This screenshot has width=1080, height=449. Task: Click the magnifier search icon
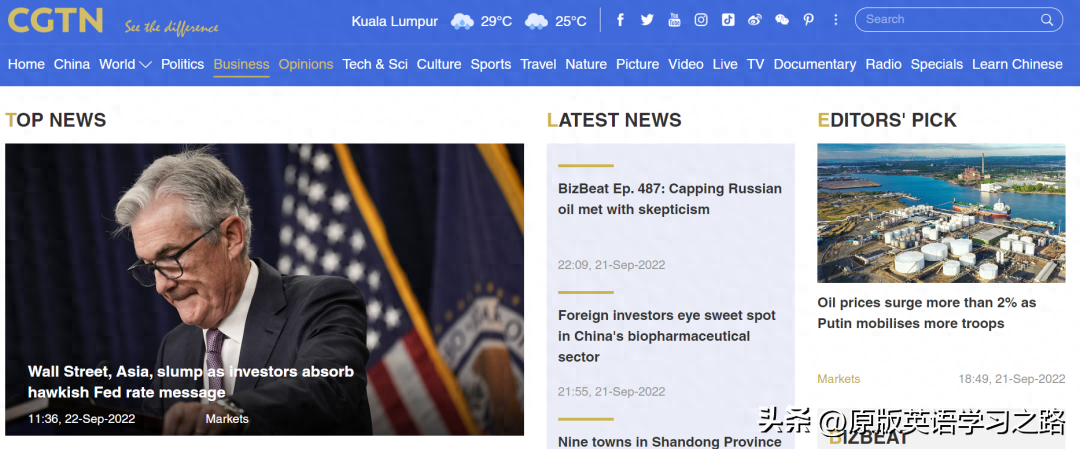[x=1047, y=20]
